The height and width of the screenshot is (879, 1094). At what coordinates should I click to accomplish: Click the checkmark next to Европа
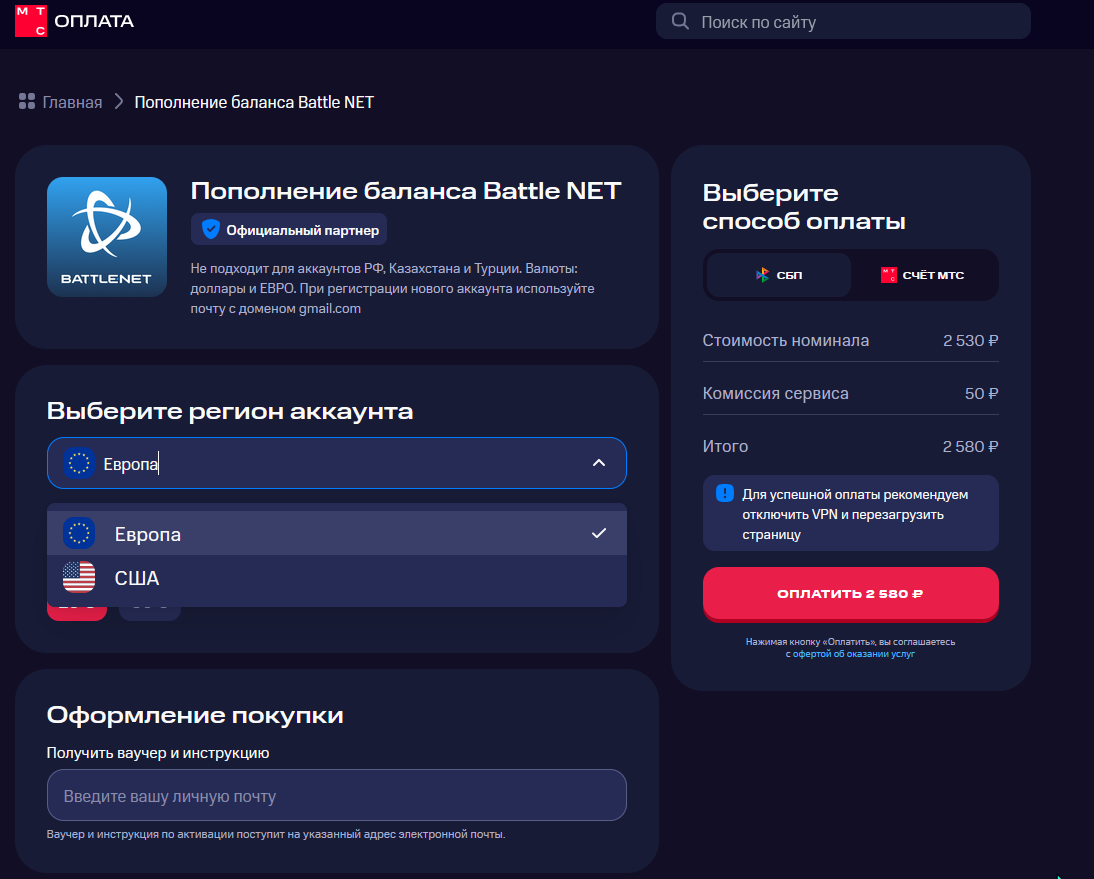599,533
